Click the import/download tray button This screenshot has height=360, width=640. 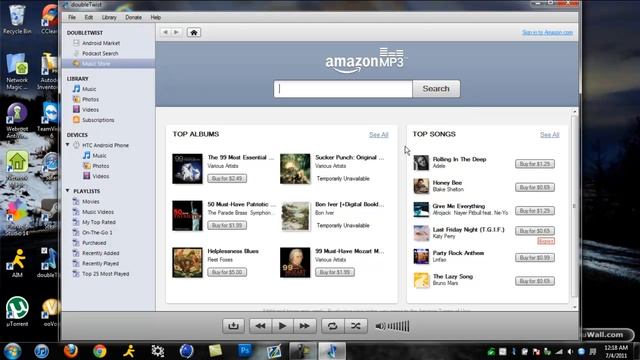tap(233, 326)
